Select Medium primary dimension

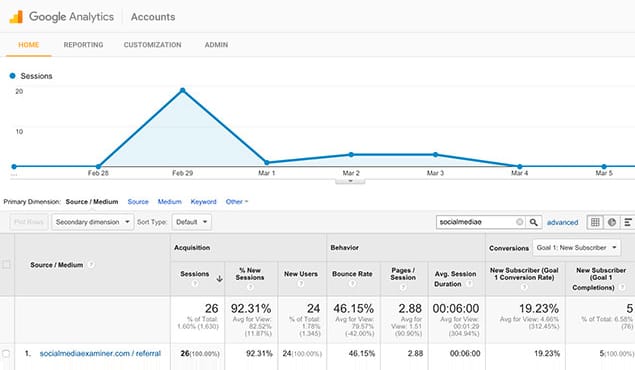[170, 202]
